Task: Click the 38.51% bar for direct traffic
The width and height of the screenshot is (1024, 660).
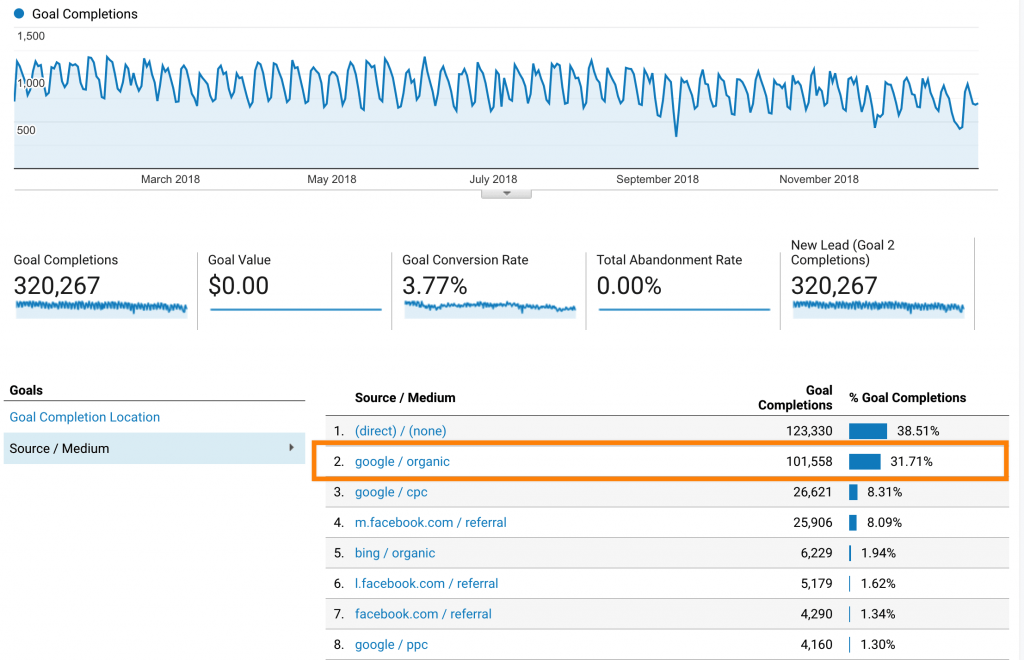Action: [867, 431]
